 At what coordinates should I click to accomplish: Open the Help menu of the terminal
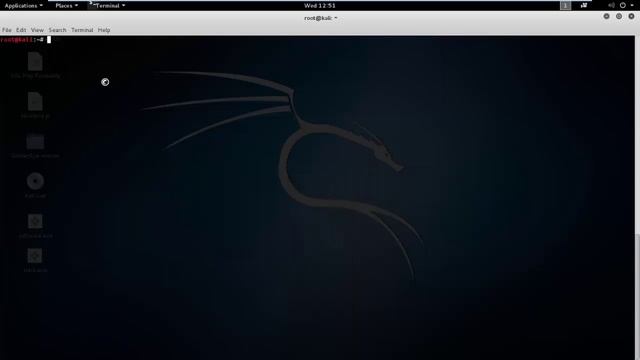pyautogui.click(x=104, y=30)
